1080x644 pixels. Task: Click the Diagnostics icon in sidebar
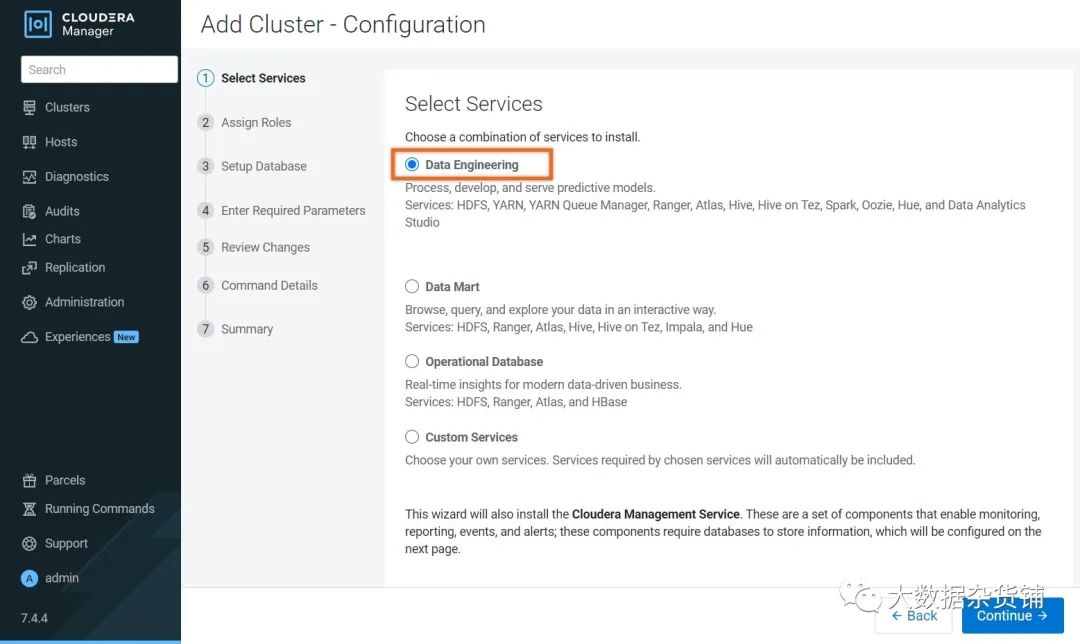pos(29,177)
